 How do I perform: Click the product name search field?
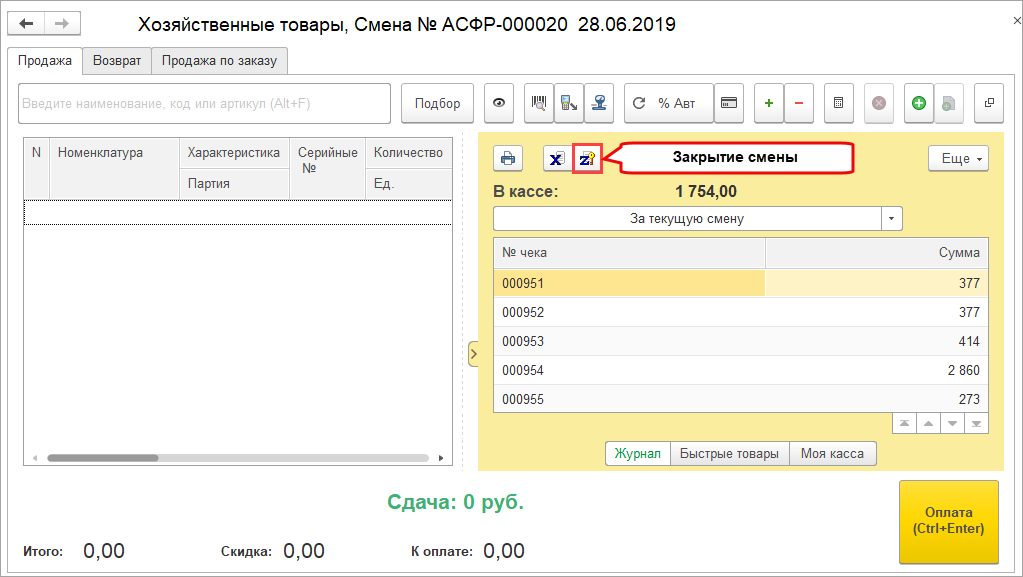coord(204,103)
